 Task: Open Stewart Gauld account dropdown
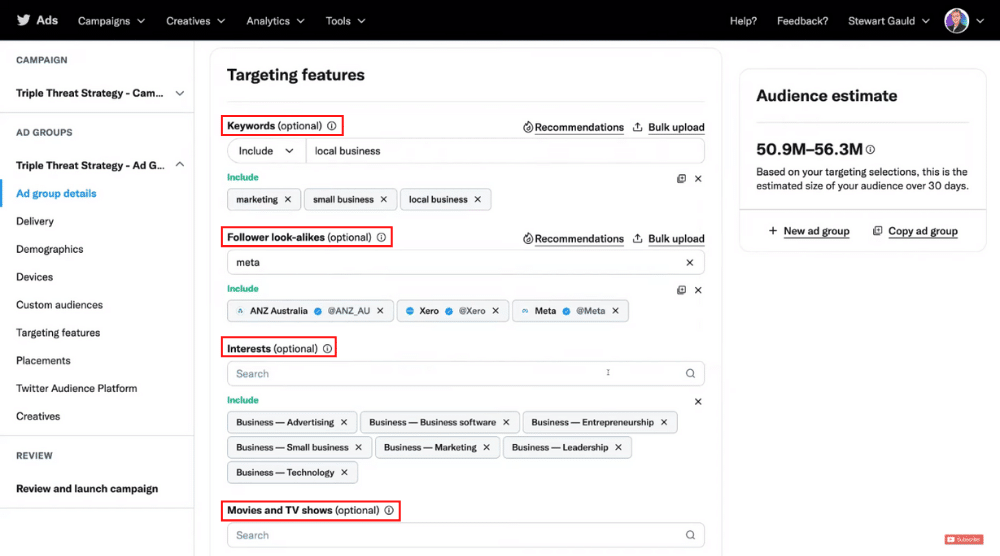coord(888,21)
